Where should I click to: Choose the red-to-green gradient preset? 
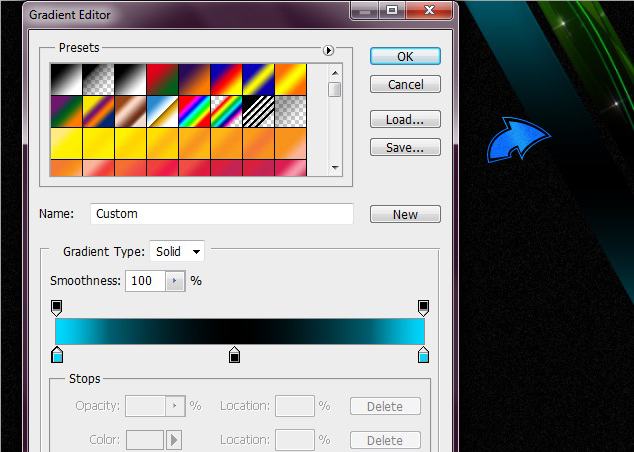tap(162, 78)
